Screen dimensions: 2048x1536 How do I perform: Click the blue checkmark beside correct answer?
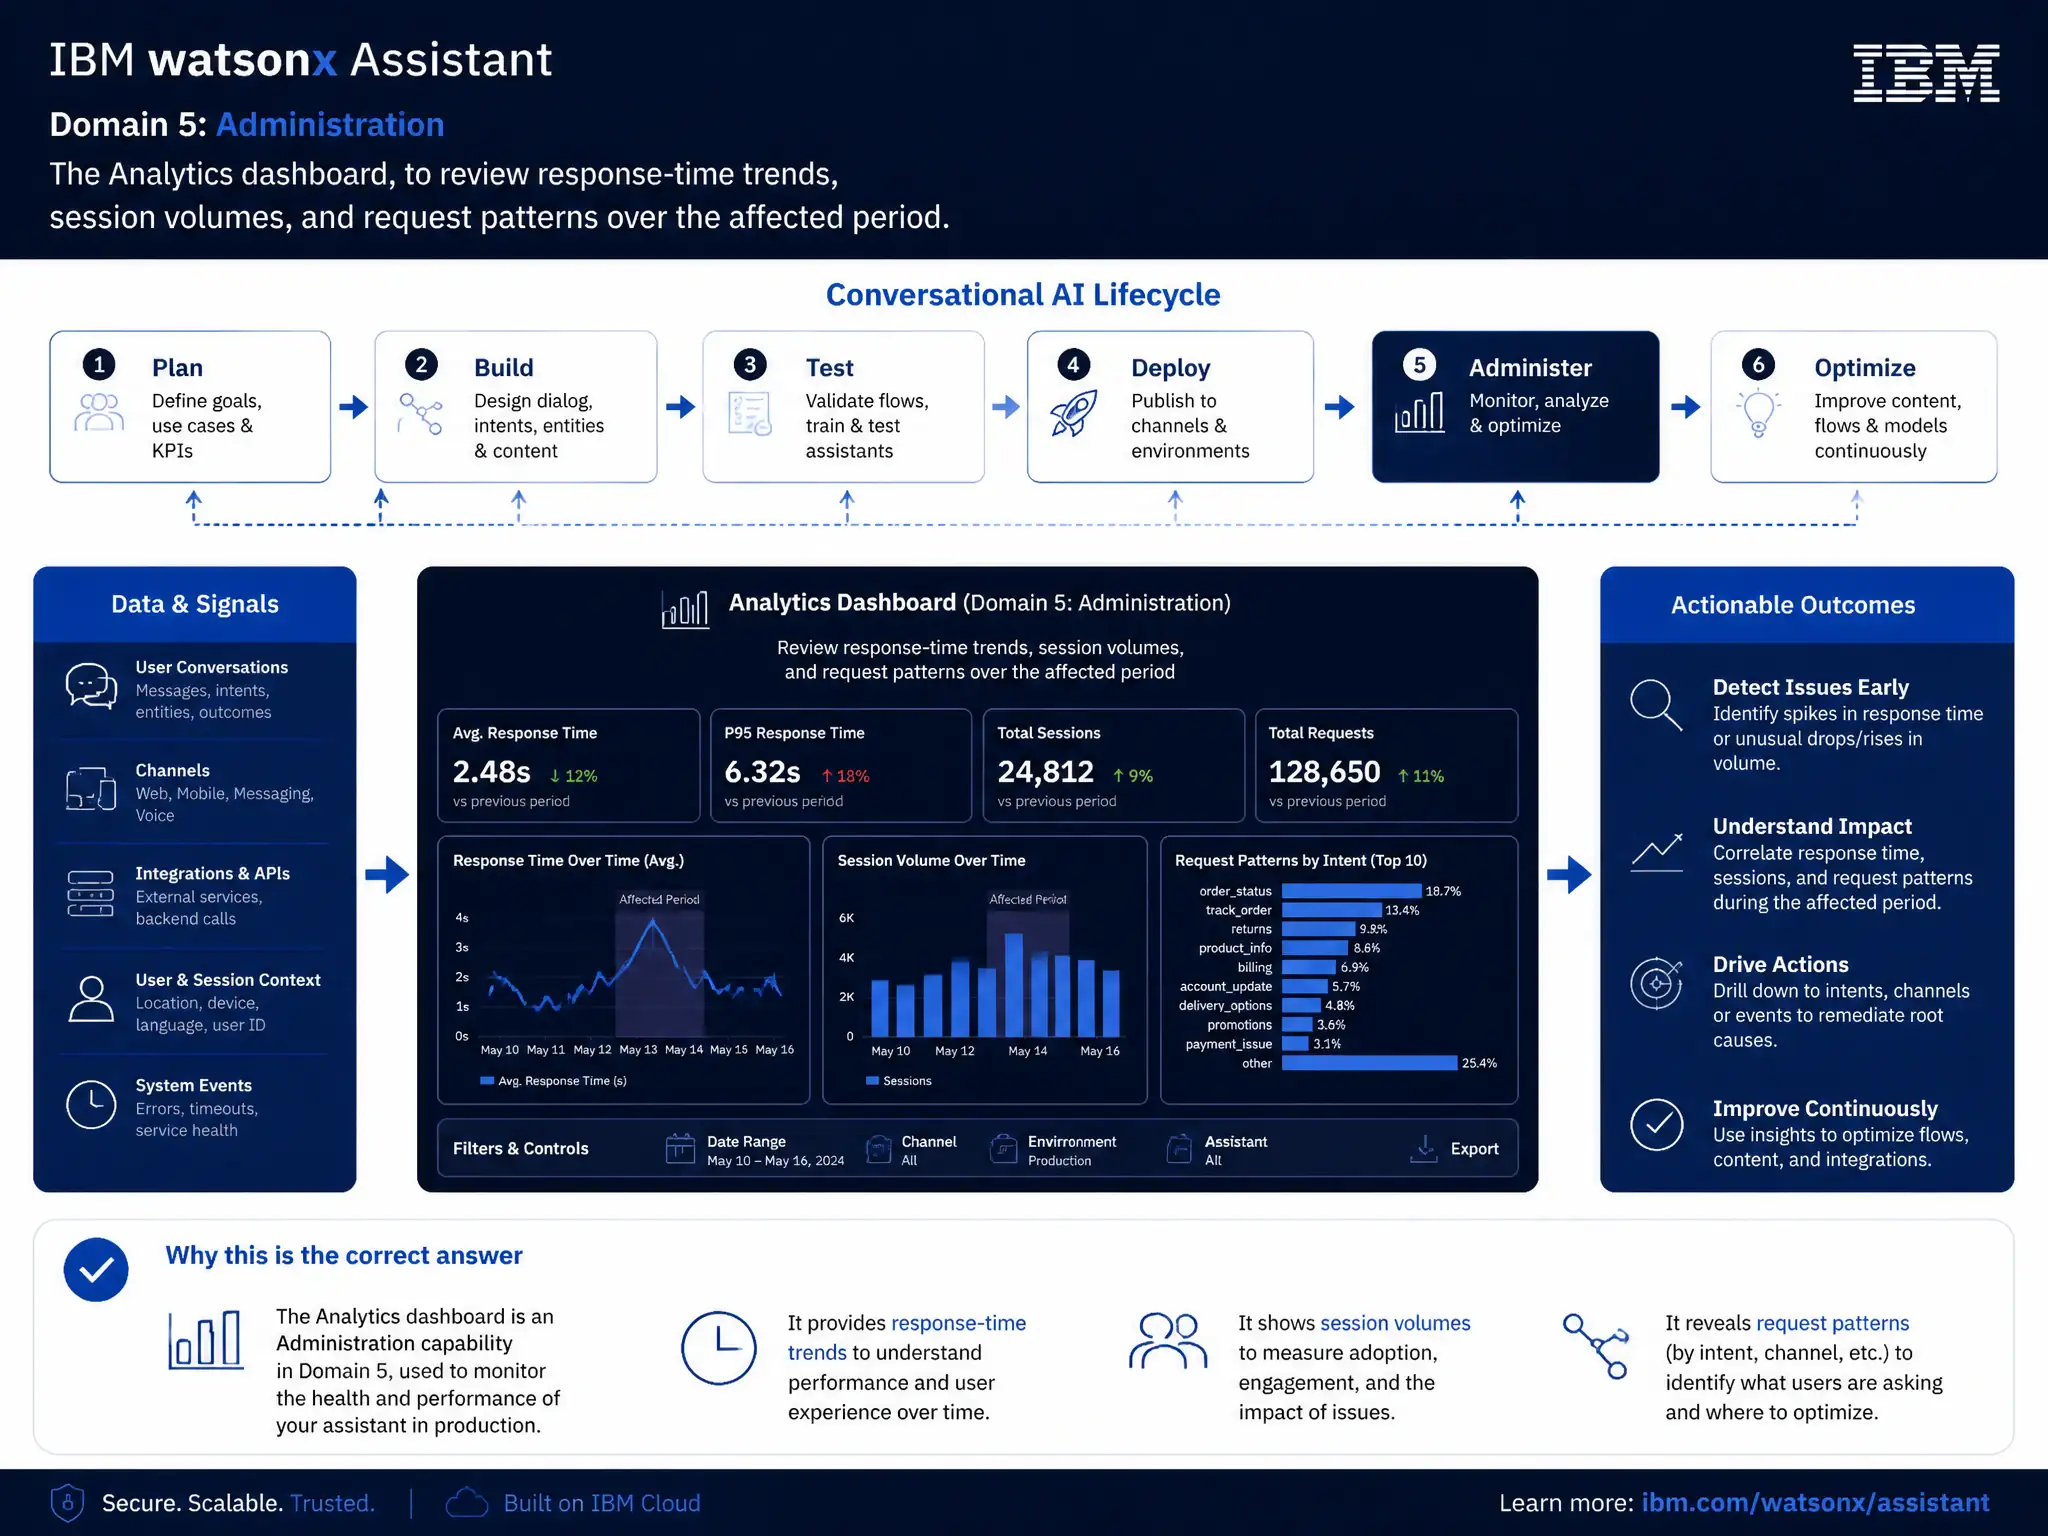click(x=96, y=1269)
